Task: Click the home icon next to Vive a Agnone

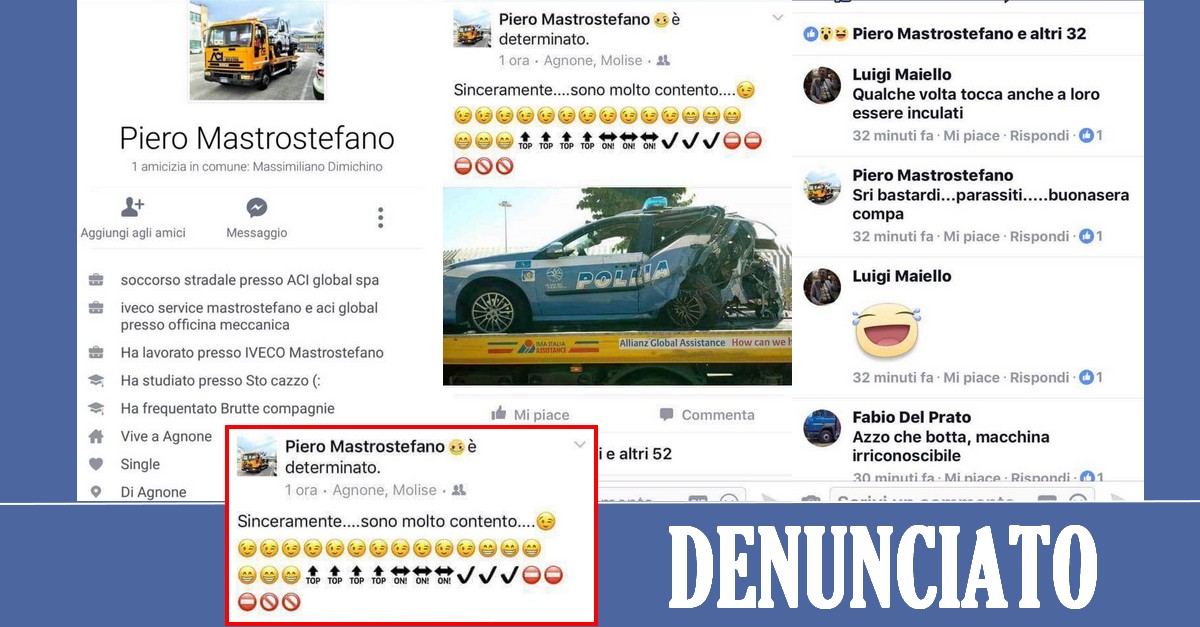Action: (x=96, y=436)
